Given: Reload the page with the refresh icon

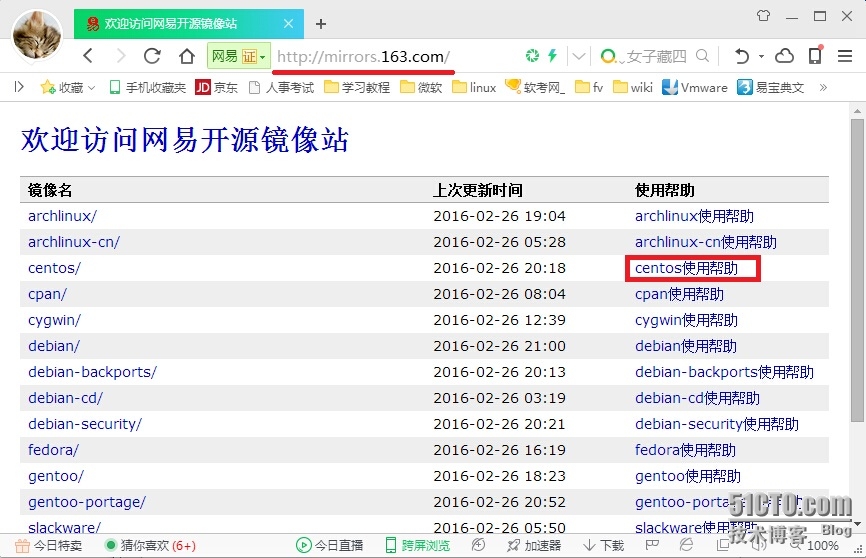Looking at the screenshot, I should coord(152,56).
